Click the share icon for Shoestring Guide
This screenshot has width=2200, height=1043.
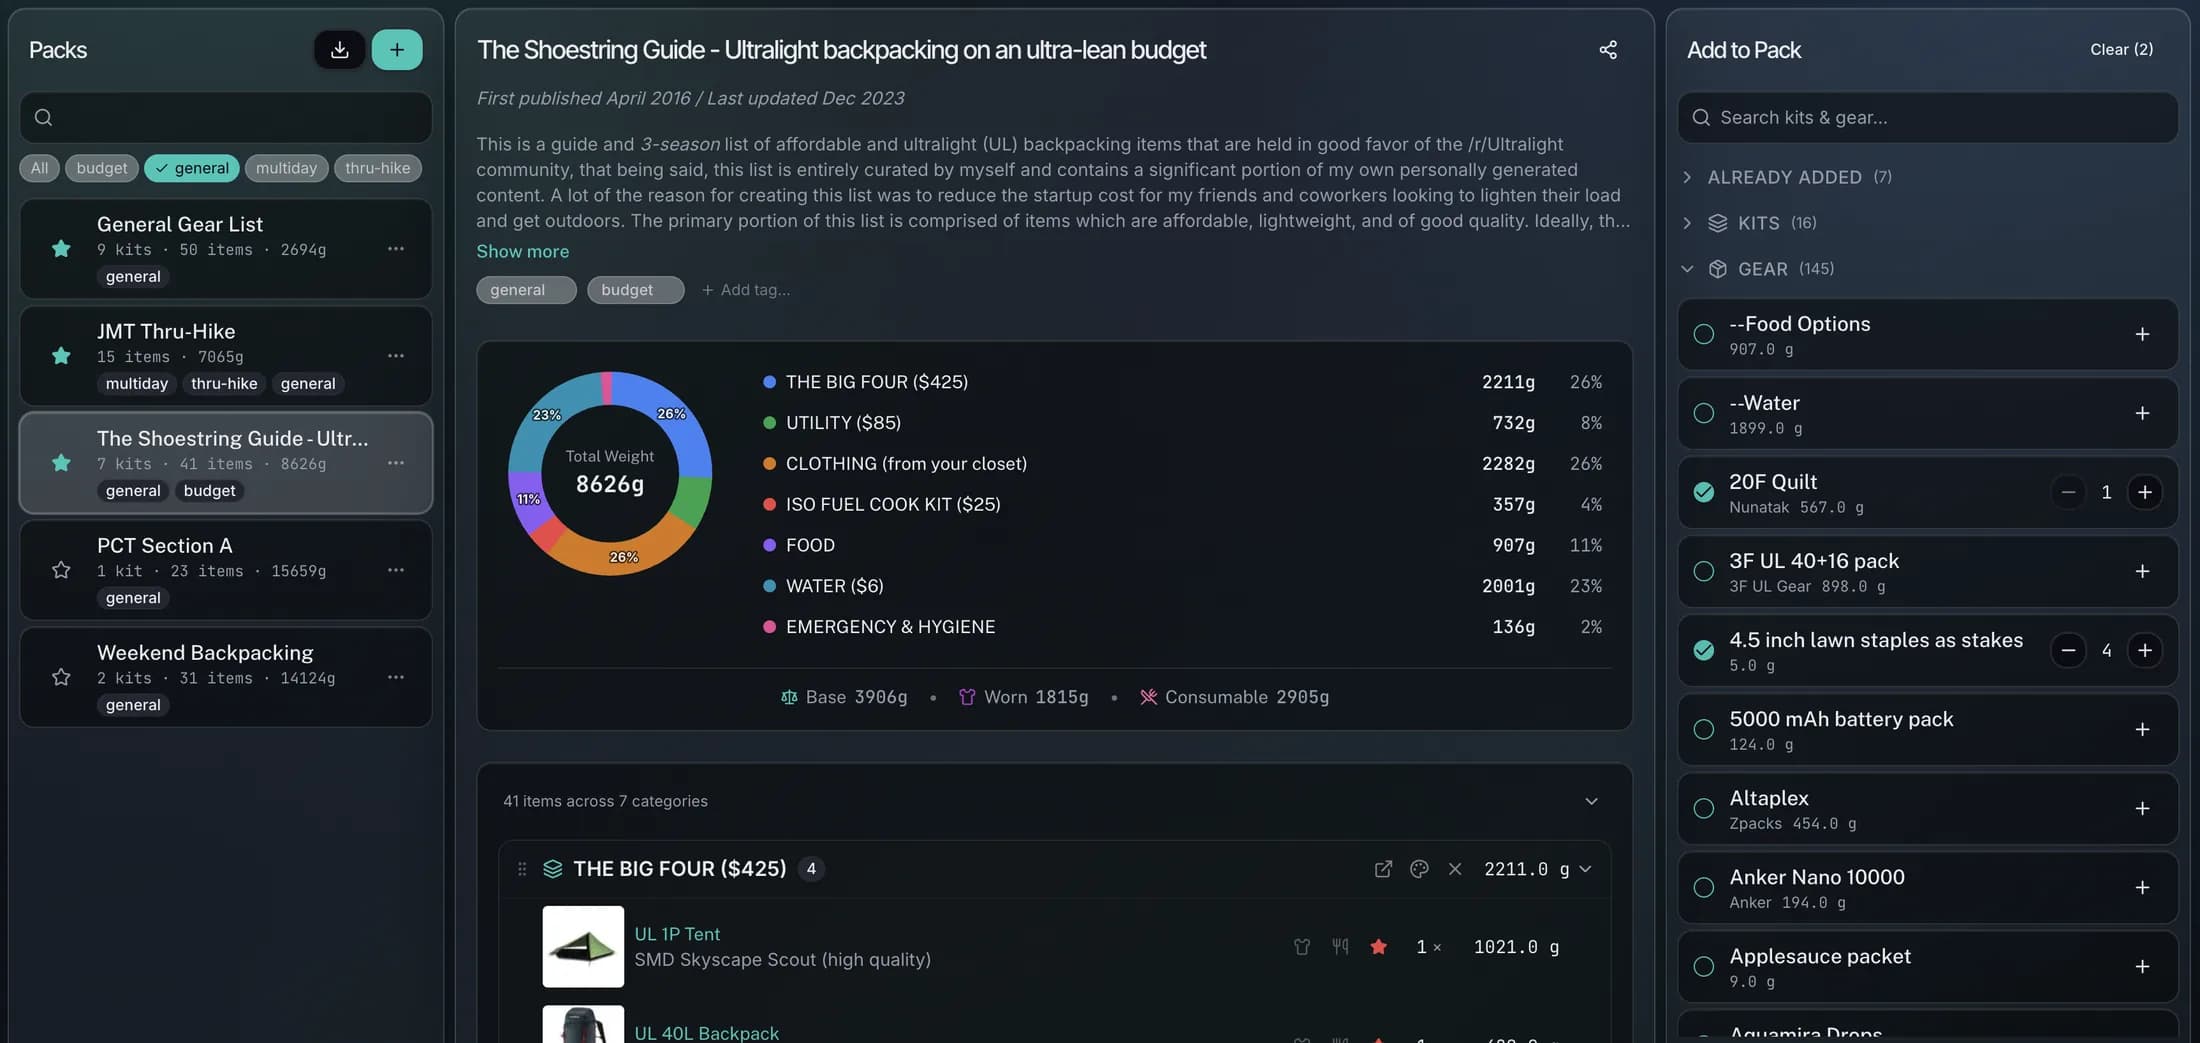(x=1608, y=49)
